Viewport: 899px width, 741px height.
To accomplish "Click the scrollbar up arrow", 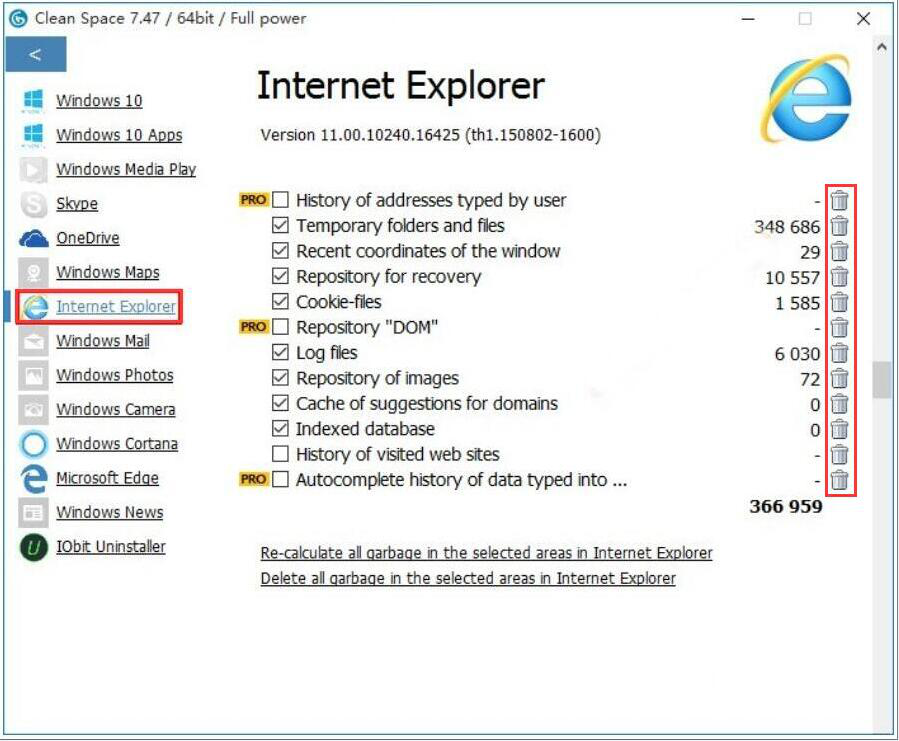I will [882, 48].
